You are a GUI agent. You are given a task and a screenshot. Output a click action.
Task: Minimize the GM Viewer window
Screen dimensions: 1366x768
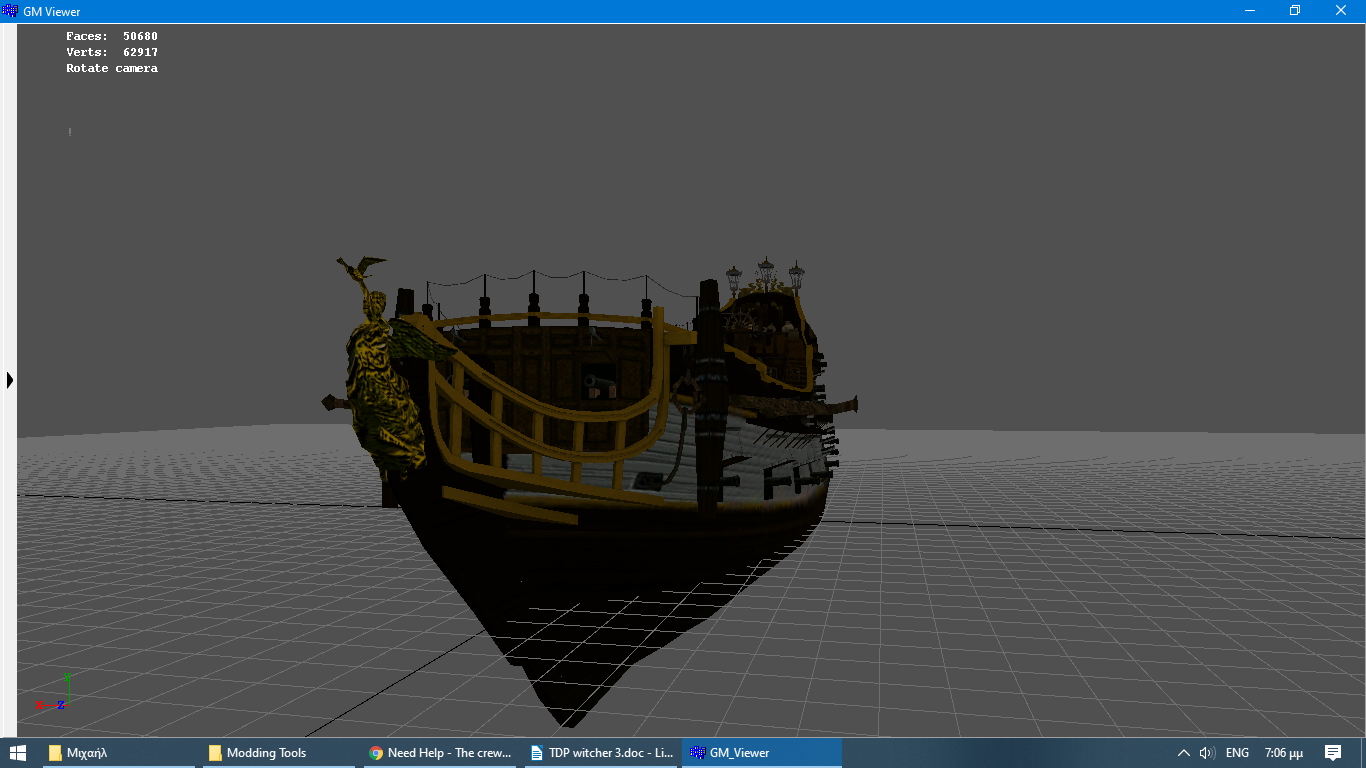tap(1250, 11)
